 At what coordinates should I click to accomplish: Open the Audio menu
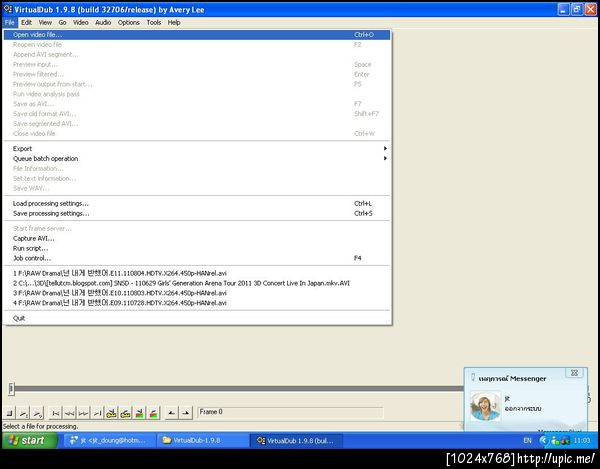pos(103,23)
